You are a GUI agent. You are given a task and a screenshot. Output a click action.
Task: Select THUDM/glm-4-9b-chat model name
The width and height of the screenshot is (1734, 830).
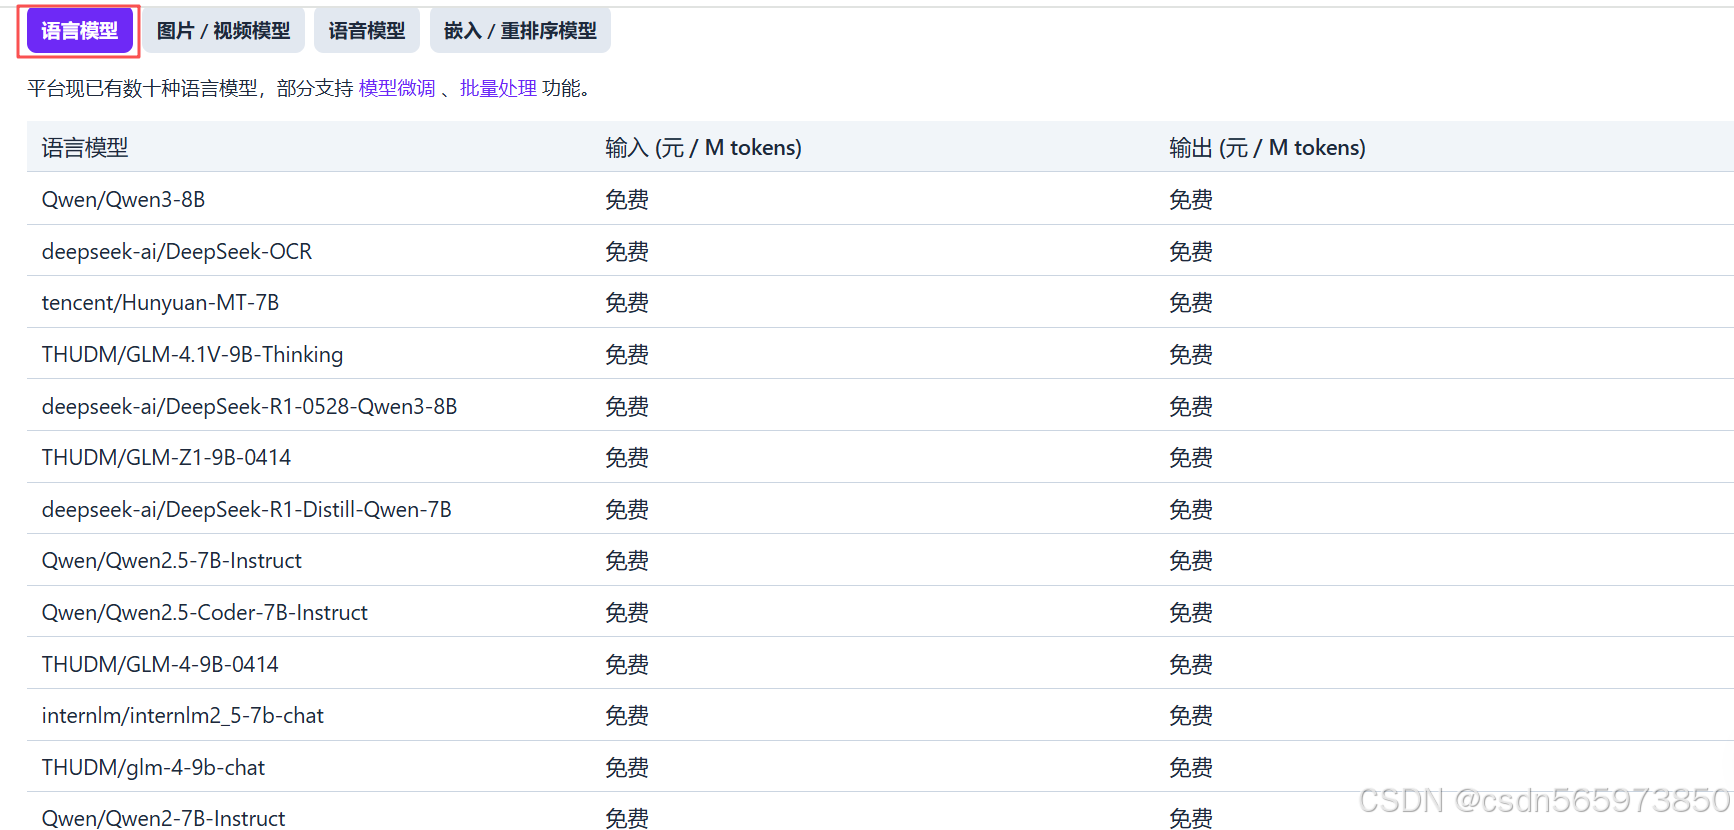coord(153,767)
